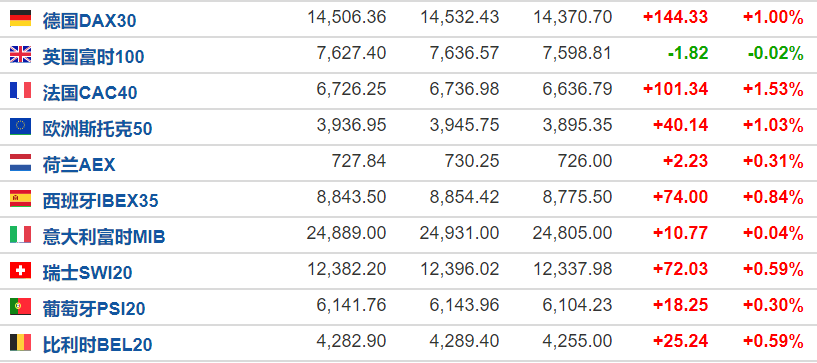
Task: Open the 法国CAC40 index link
Action: click(90, 93)
